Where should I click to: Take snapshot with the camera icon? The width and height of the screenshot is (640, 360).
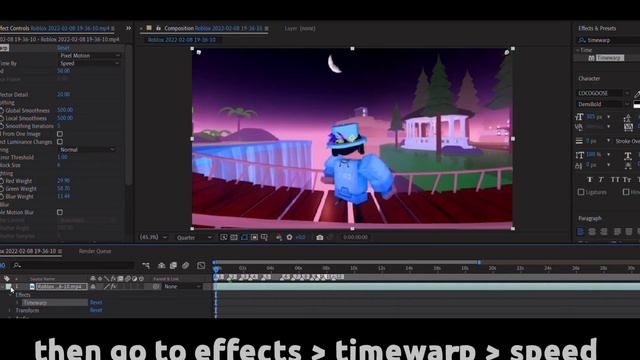(x=320, y=237)
